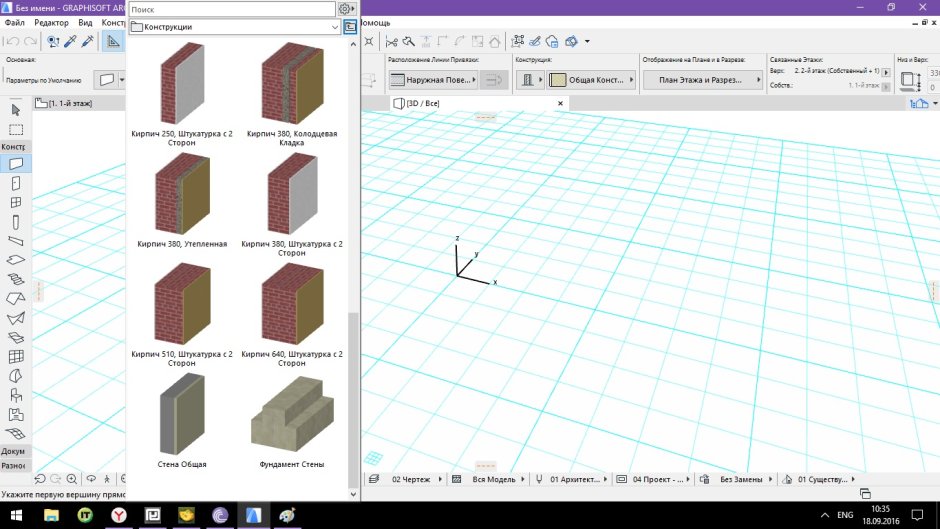Viewport: 940px width, 529px height.
Task: Expand the top linked story arrow
Action: pos(886,72)
